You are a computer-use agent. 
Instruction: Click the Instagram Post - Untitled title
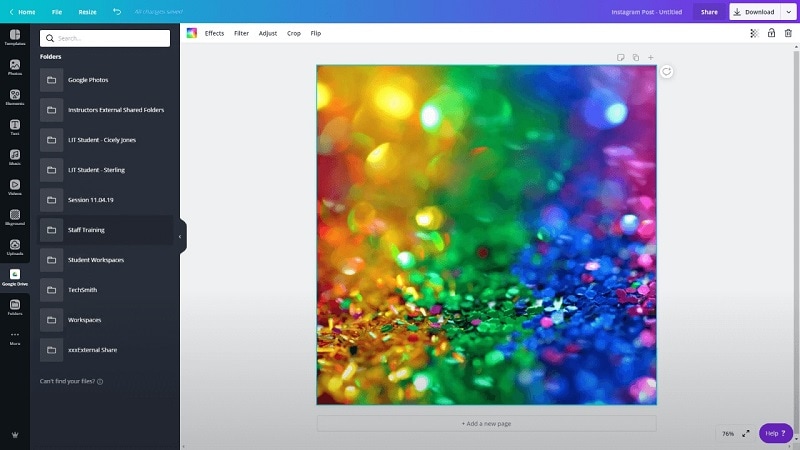point(646,12)
